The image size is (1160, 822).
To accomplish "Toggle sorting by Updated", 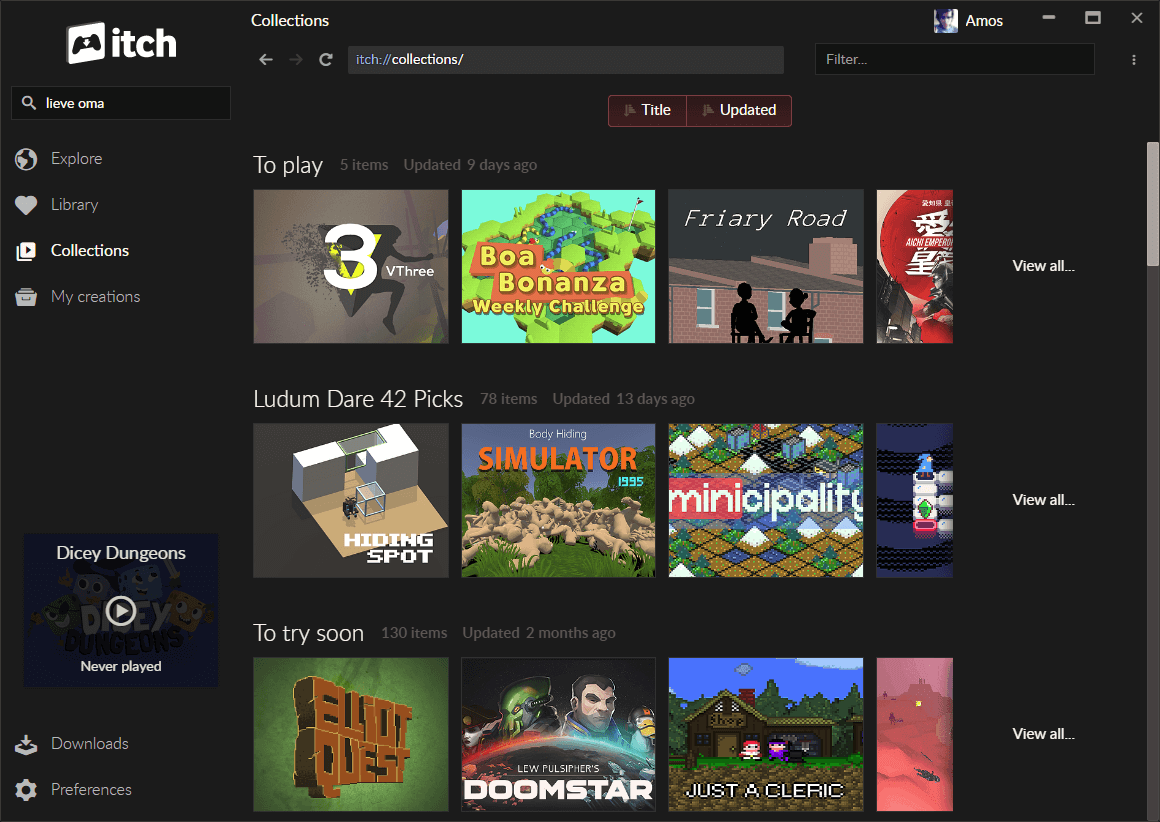I will tap(747, 110).
